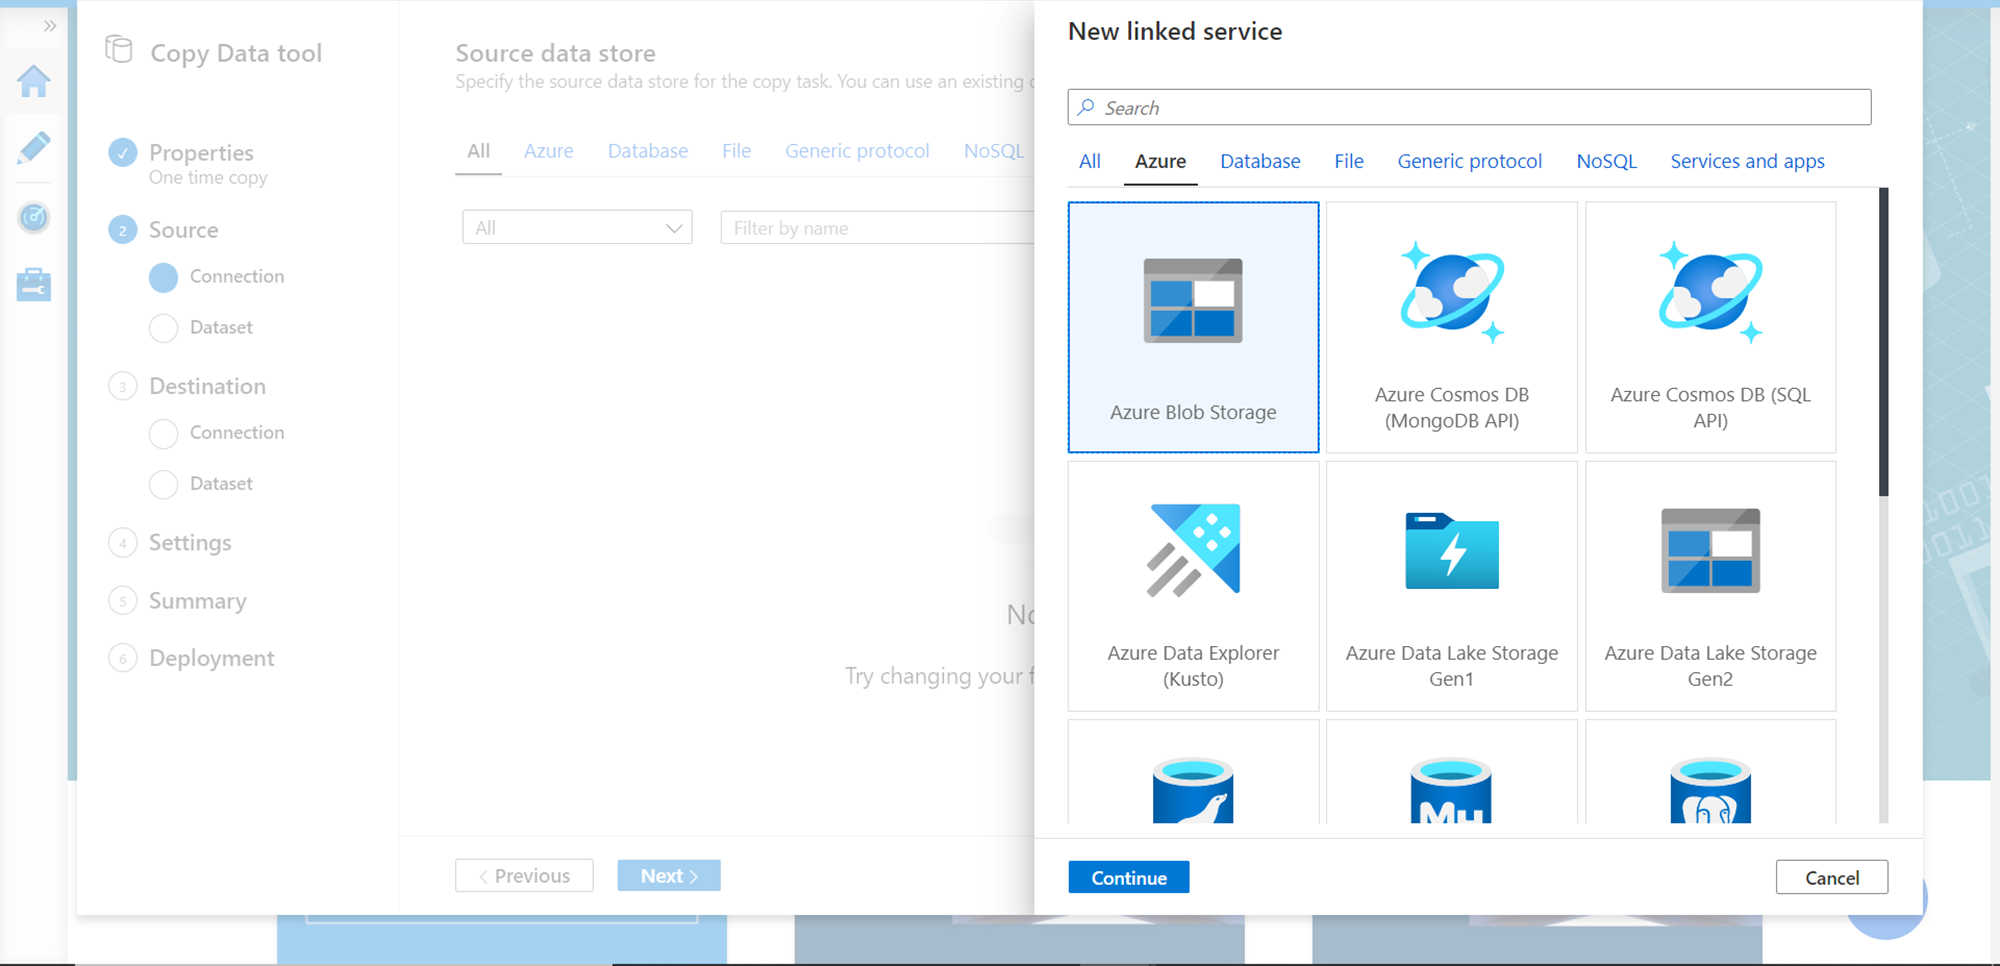This screenshot has width=2000, height=966.
Task: Select File tab in New linked service
Action: point(1349,161)
